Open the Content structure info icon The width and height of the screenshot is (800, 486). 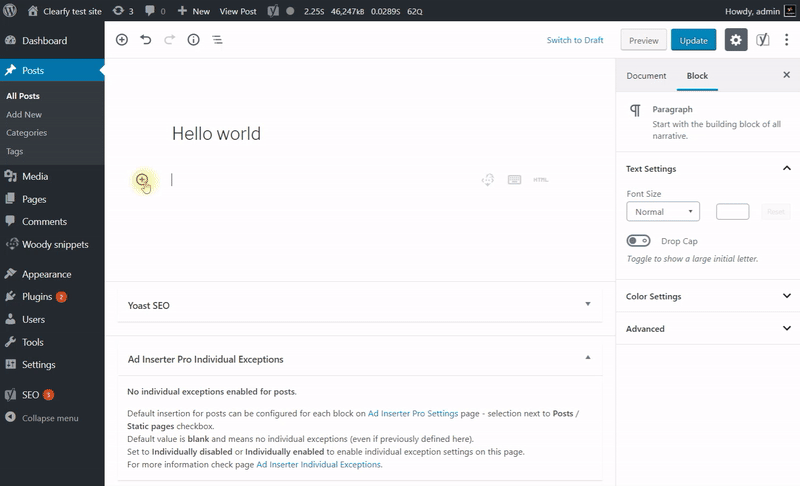tap(193, 40)
